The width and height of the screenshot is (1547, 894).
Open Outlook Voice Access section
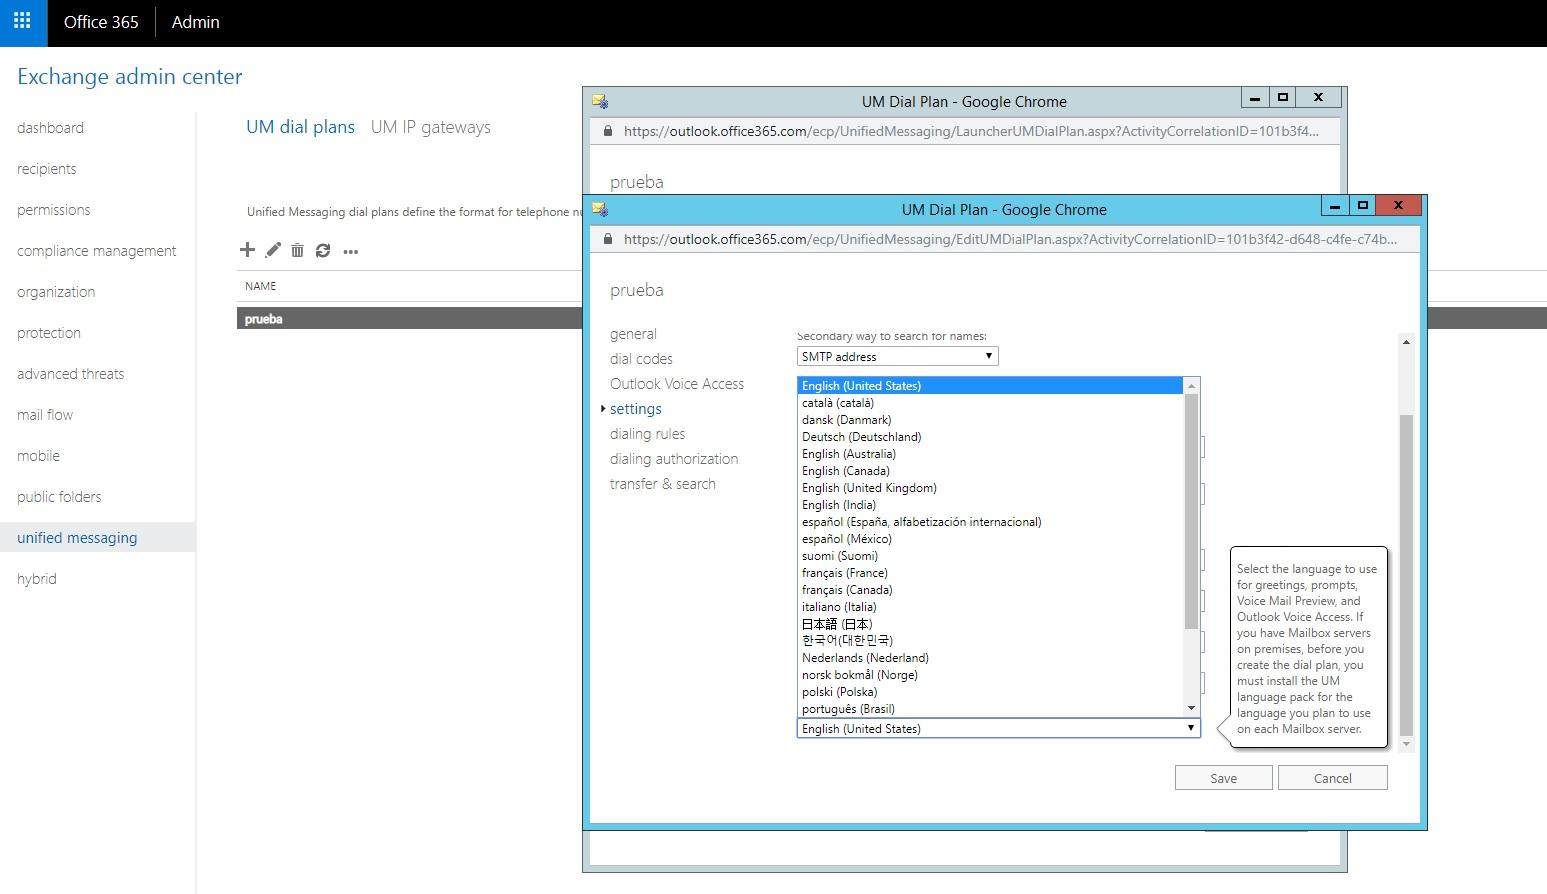pos(677,384)
